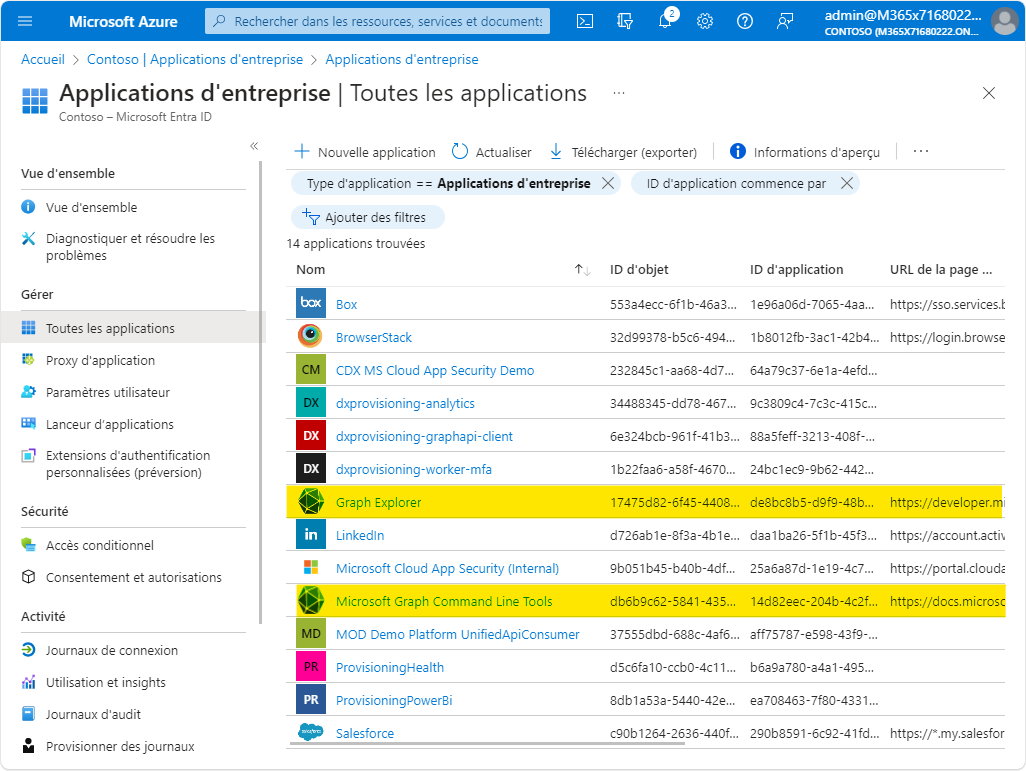The height and width of the screenshot is (771, 1026).
Task: Open Lanceur d'applications
Action: [109, 424]
